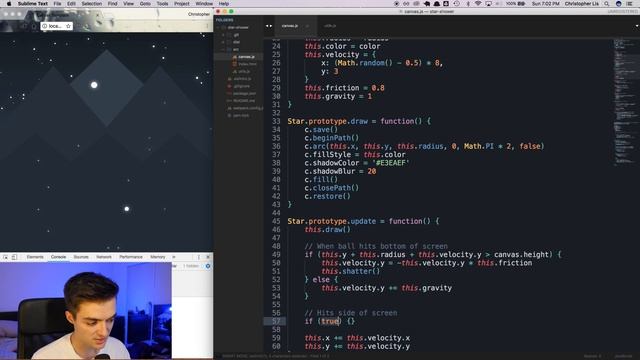Click the DevTools inspect element icon

point(6,257)
